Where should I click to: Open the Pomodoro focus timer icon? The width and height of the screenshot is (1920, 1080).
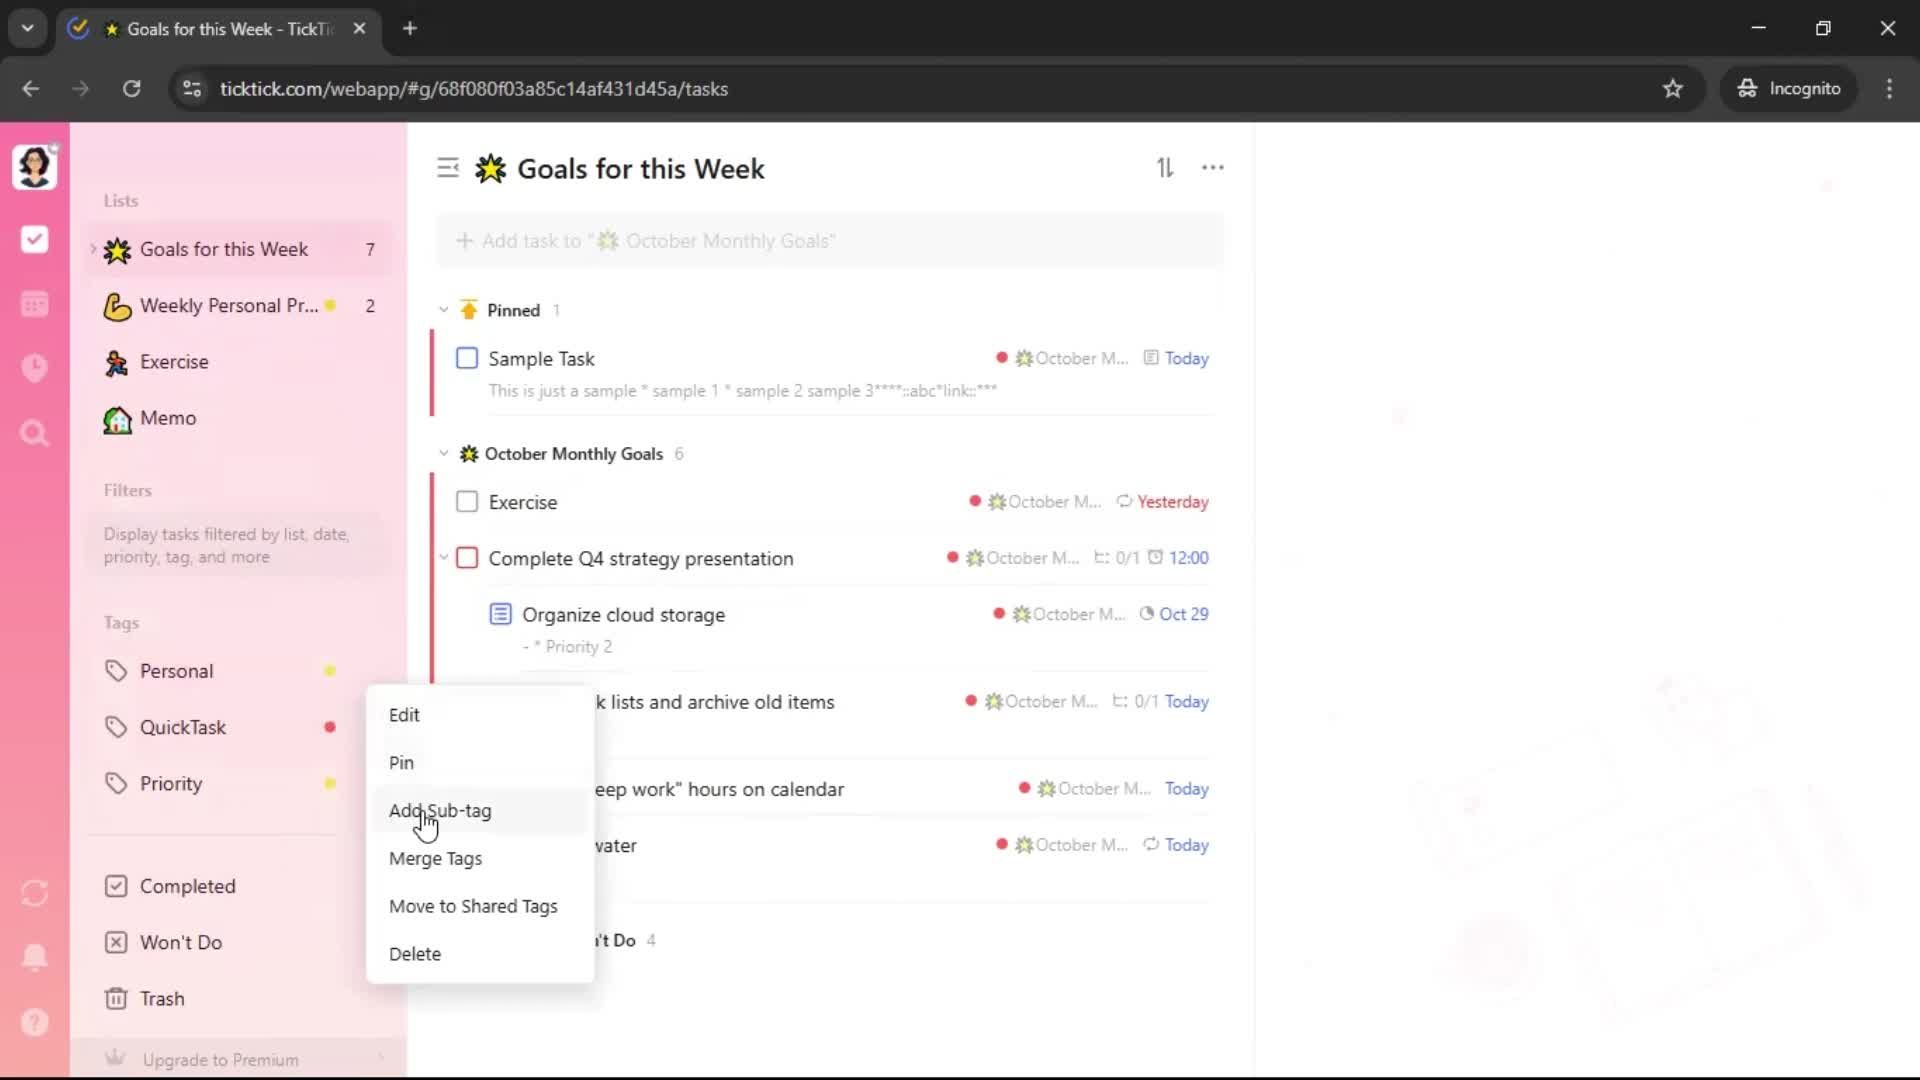[34, 368]
